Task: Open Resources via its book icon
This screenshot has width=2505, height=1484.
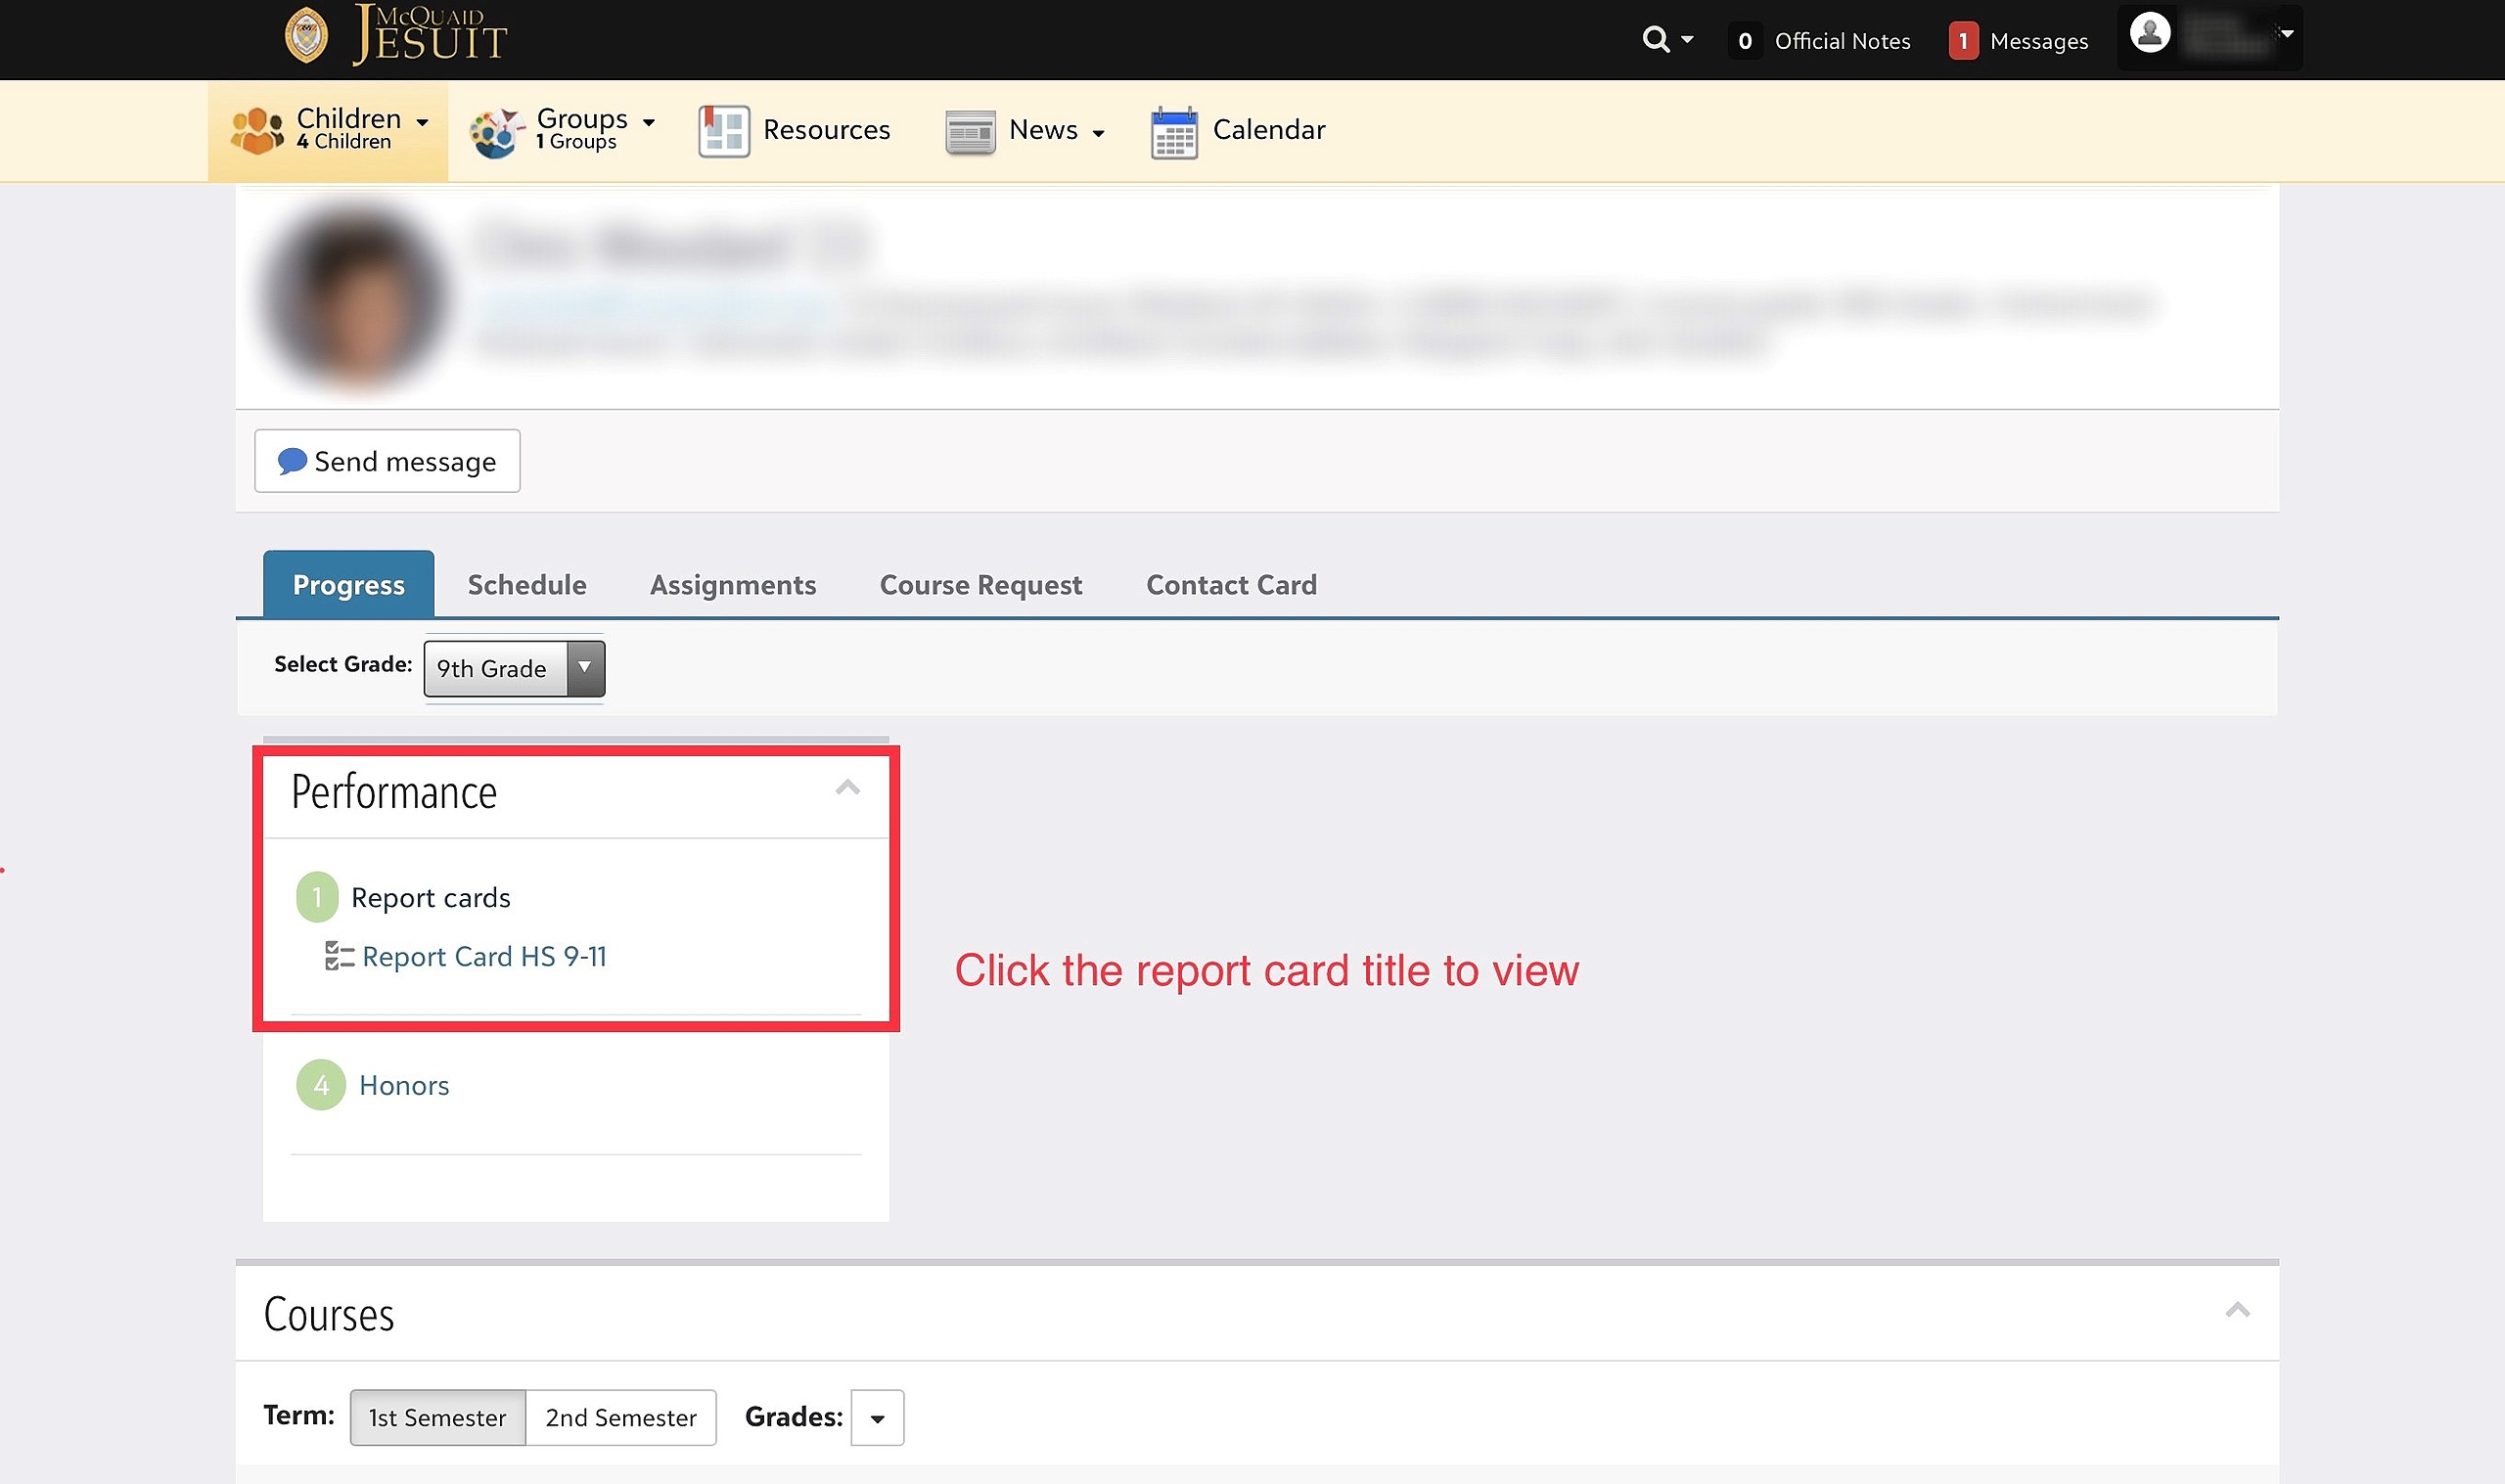Action: 724,131
